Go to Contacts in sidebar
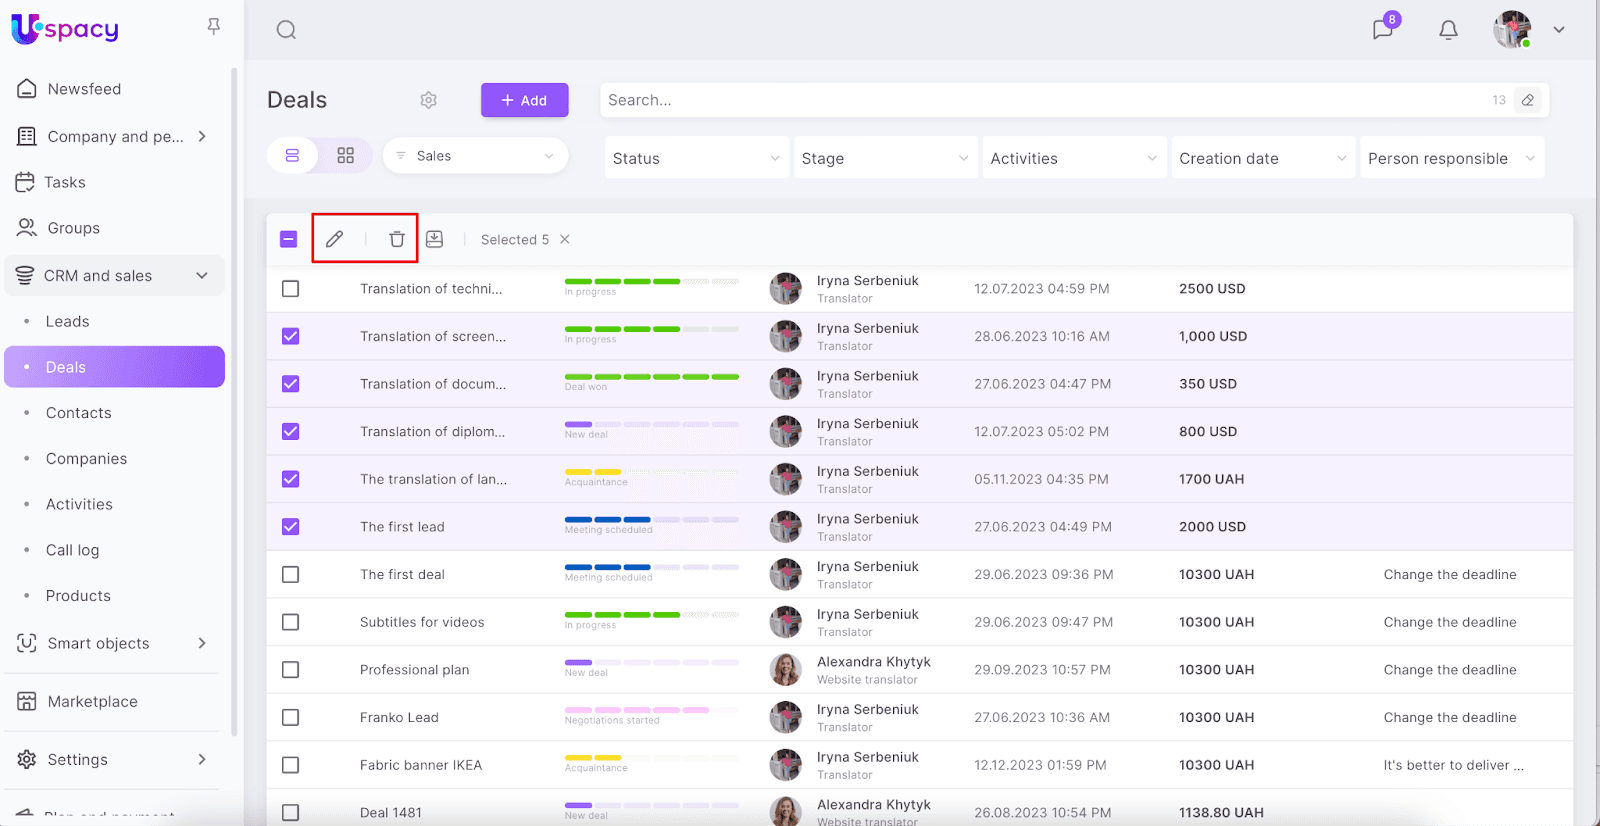The height and width of the screenshot is (826, 1600). (79, 413)
